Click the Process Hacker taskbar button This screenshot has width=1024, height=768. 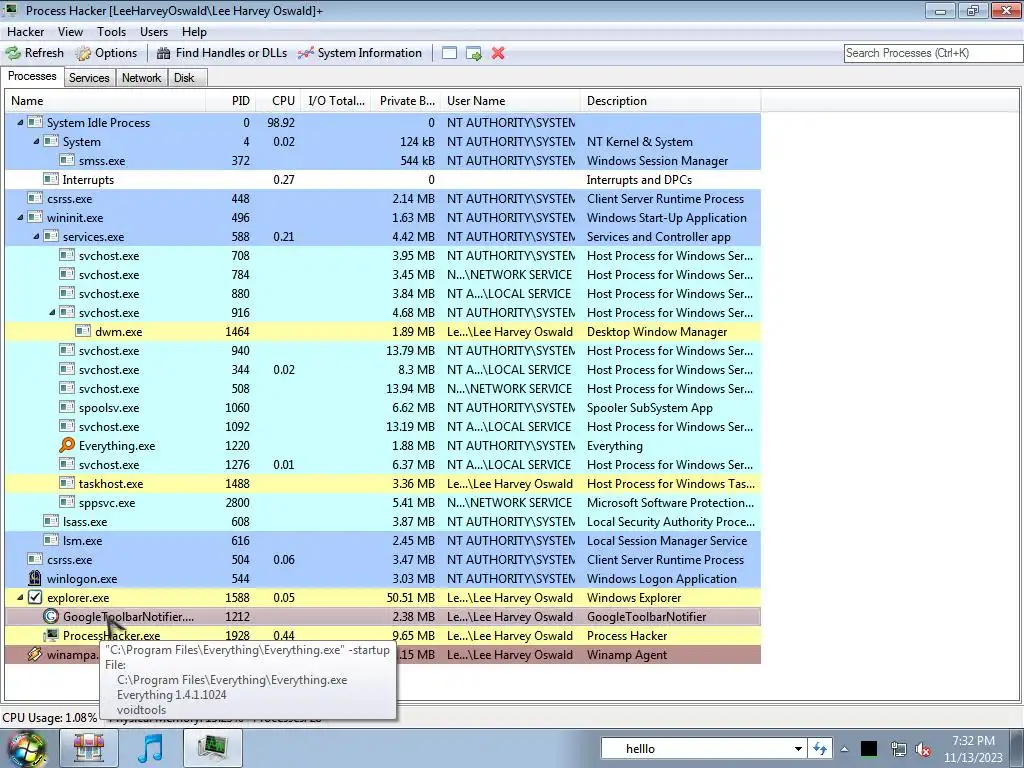213,748
